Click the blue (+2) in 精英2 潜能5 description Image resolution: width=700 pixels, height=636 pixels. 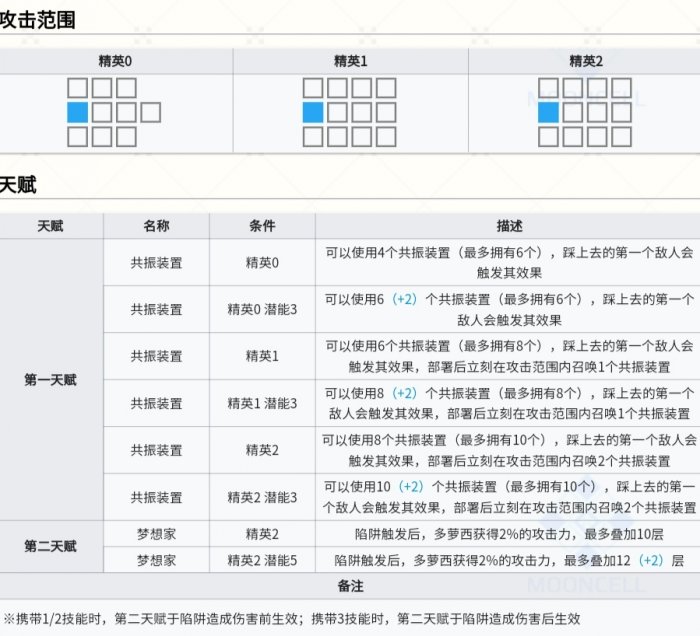point(651,560)
